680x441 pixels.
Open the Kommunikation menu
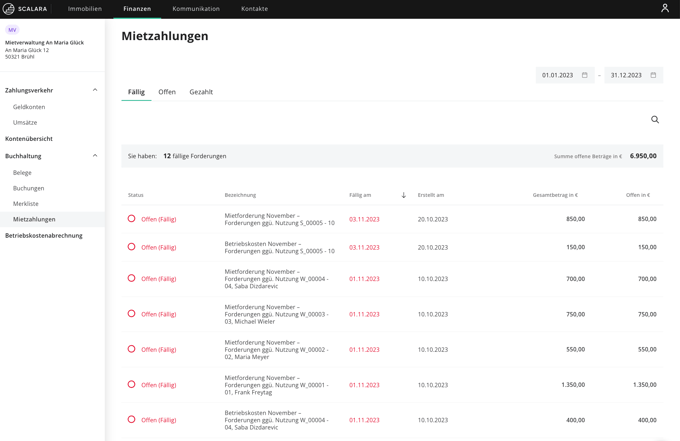pyautogui.click(x=196, y=9)
